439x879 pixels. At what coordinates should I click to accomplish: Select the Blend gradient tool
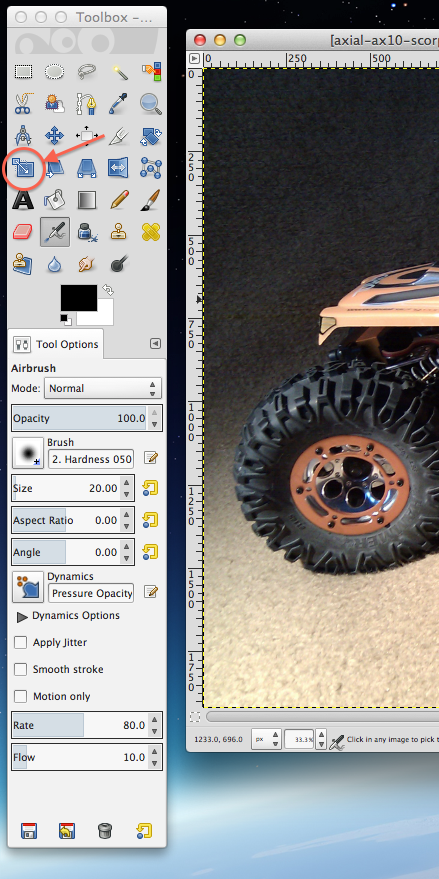(x=86, y=199)
